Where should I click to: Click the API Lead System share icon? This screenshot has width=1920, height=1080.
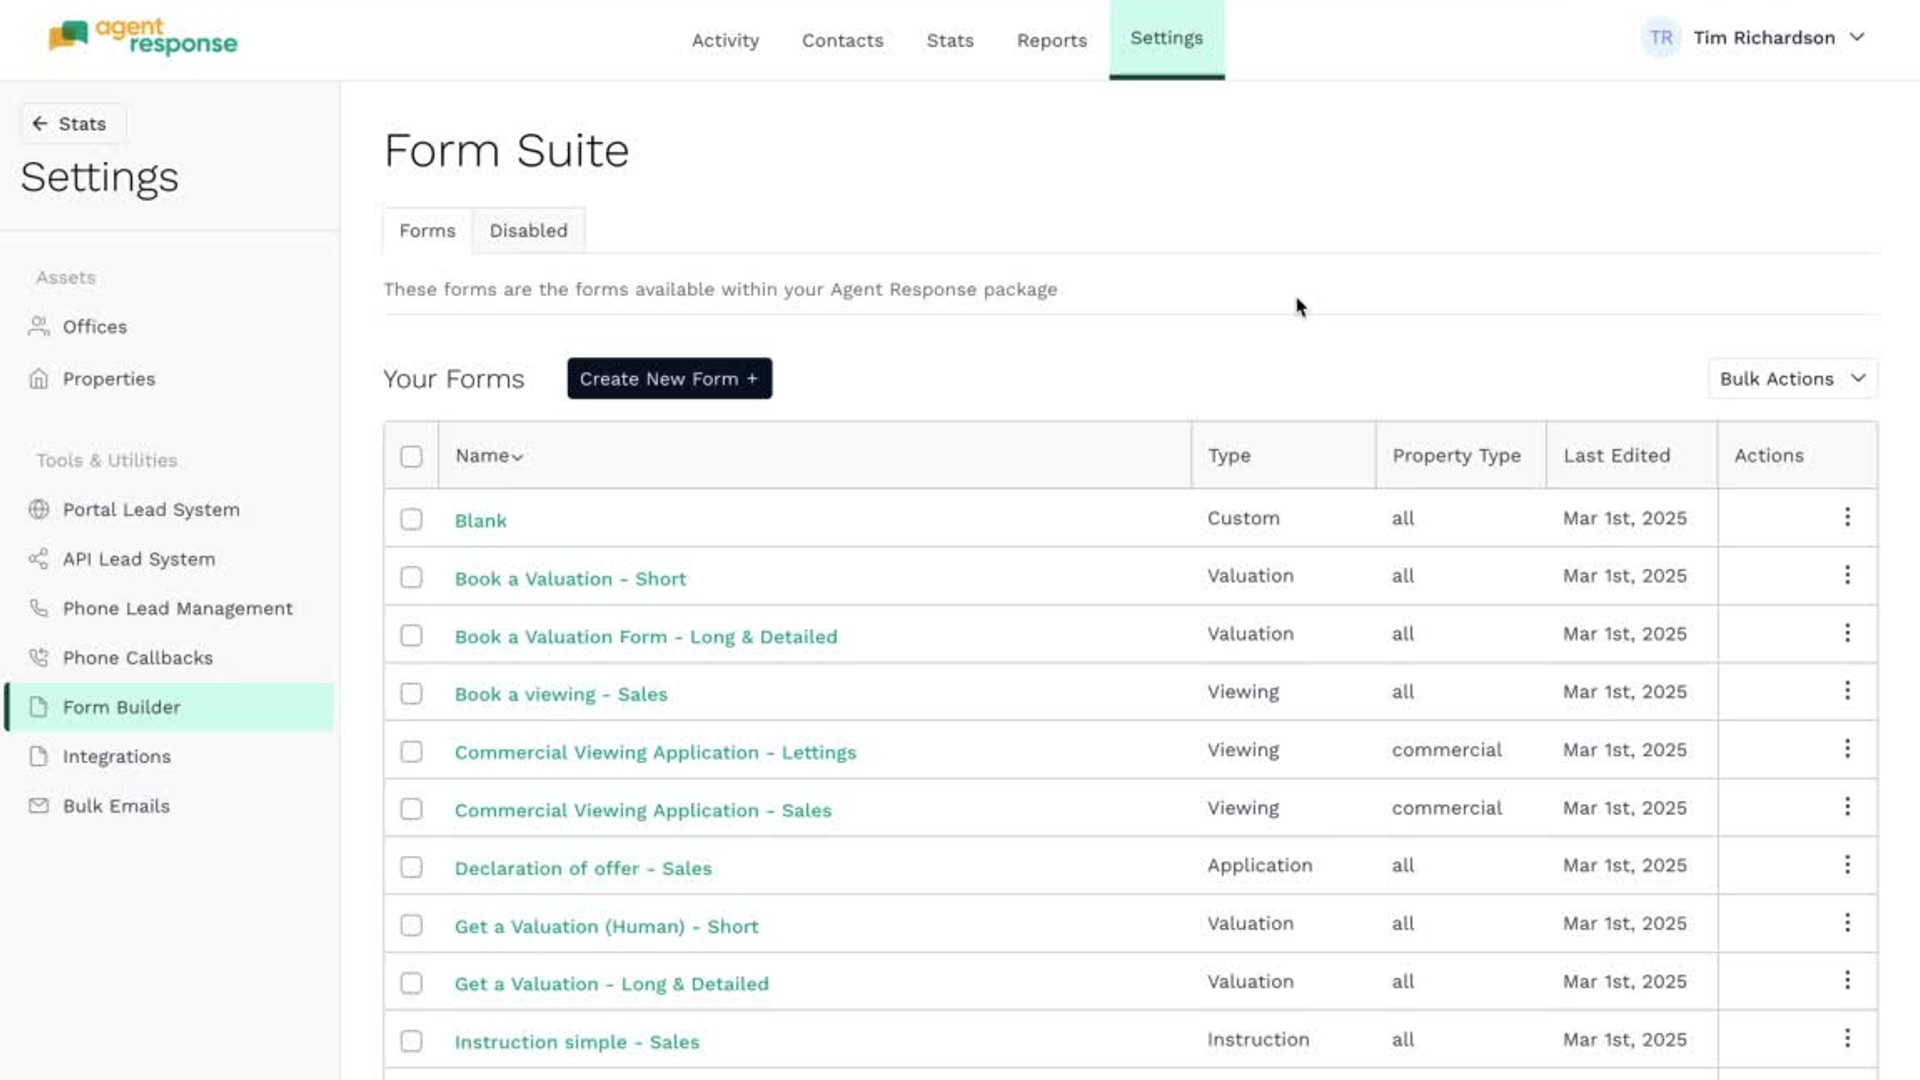39,559
